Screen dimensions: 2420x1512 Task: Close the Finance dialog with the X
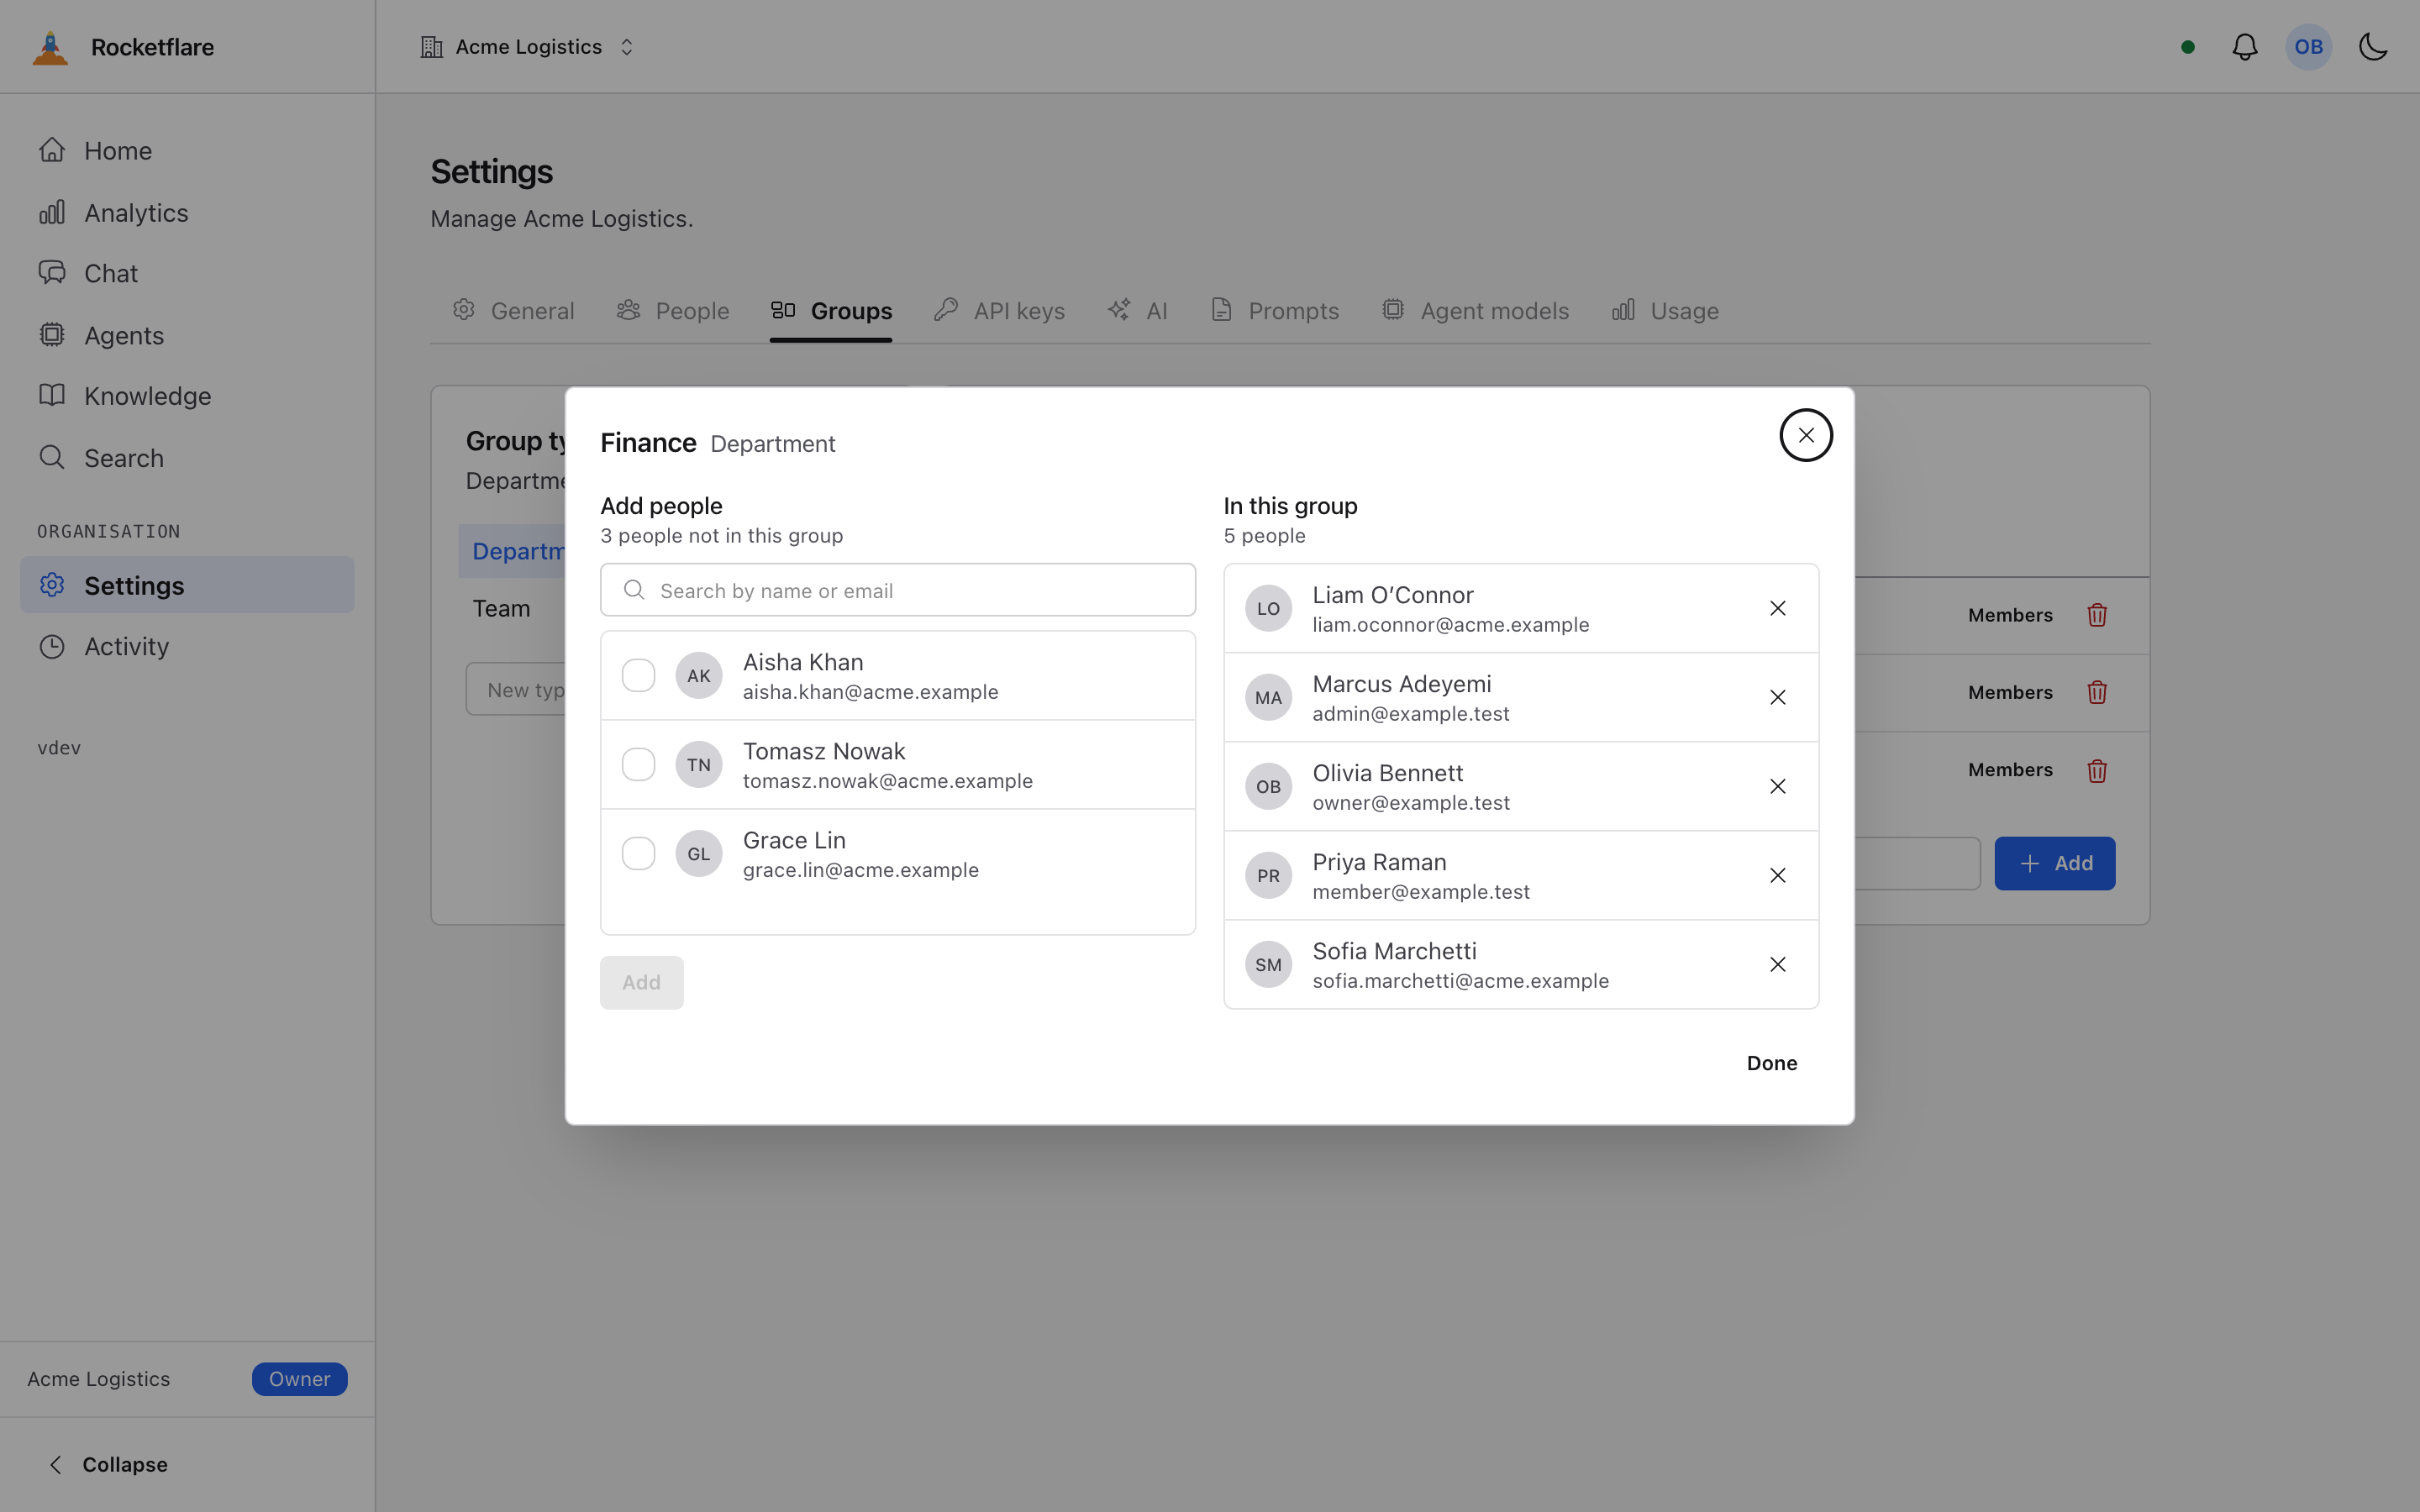coord(1806,435)
